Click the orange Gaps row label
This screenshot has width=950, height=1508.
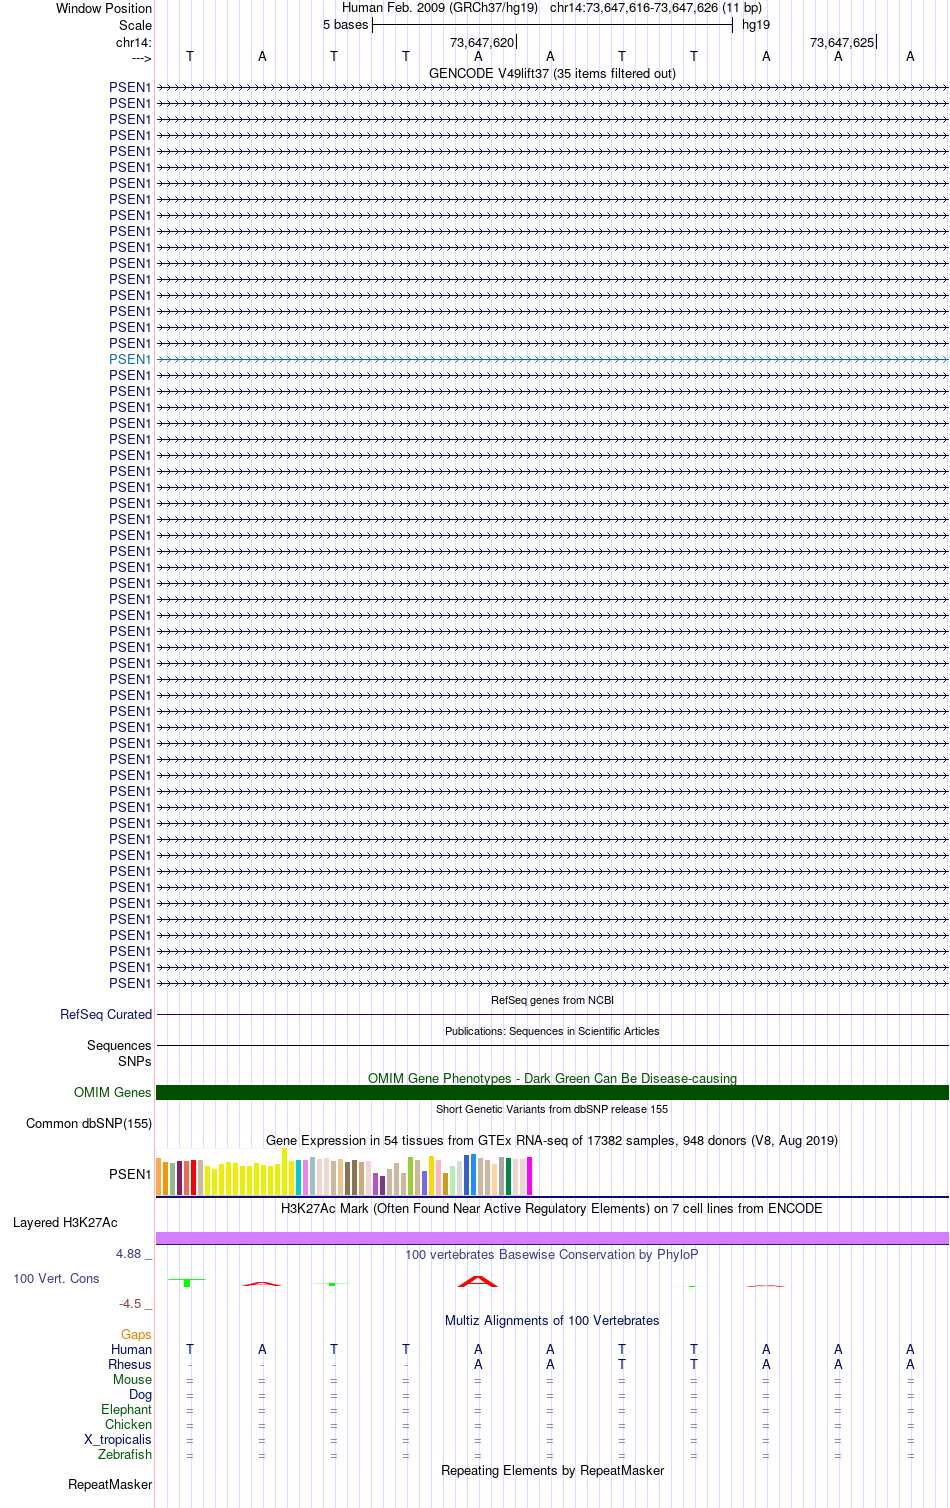pos(136,1334)
